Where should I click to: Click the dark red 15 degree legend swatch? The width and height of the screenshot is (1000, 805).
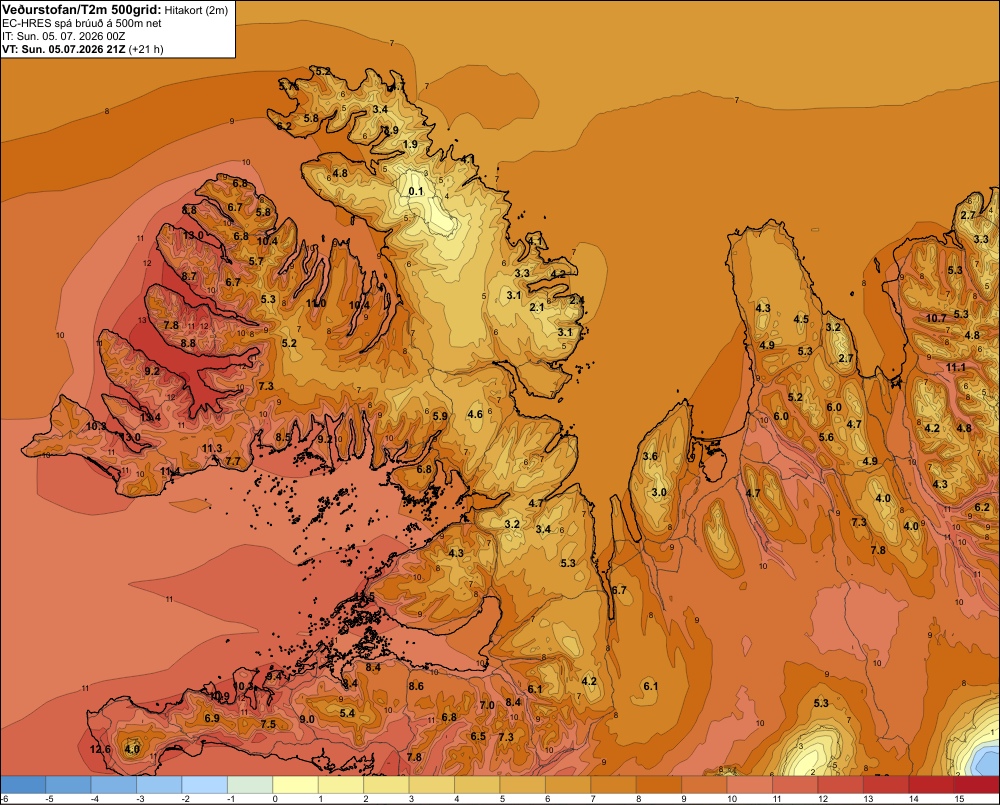pyautogui.click(x=977, y=785)
